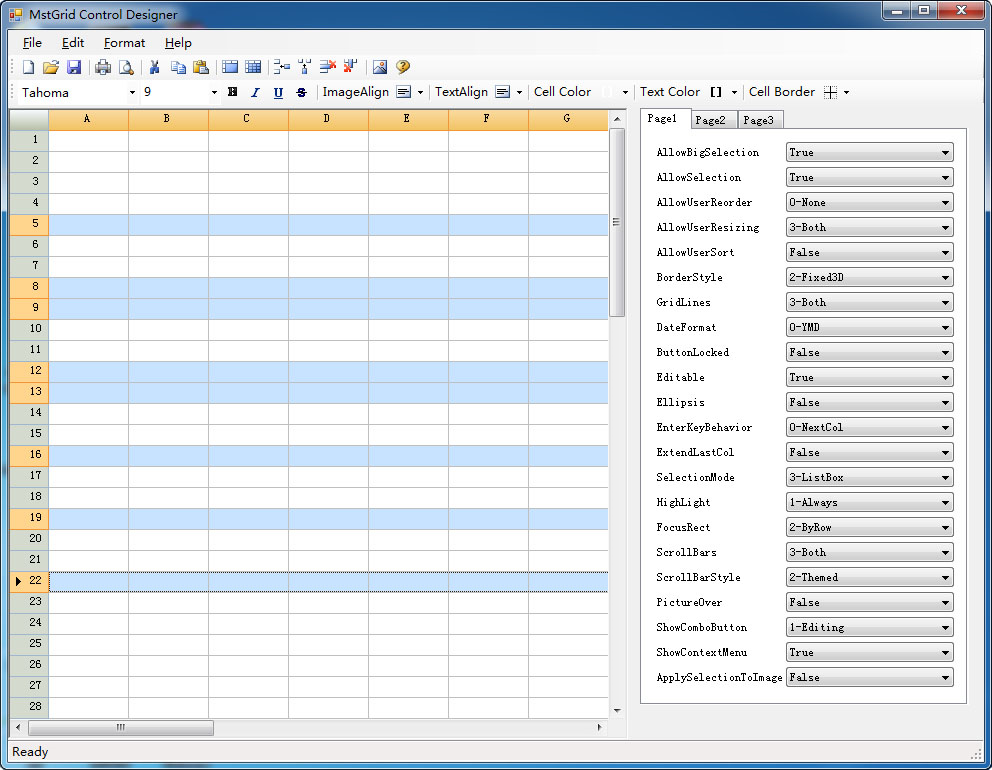992x770 pixels.
Task: Switch to the Page2 tab
Action: tap(710, 120)
